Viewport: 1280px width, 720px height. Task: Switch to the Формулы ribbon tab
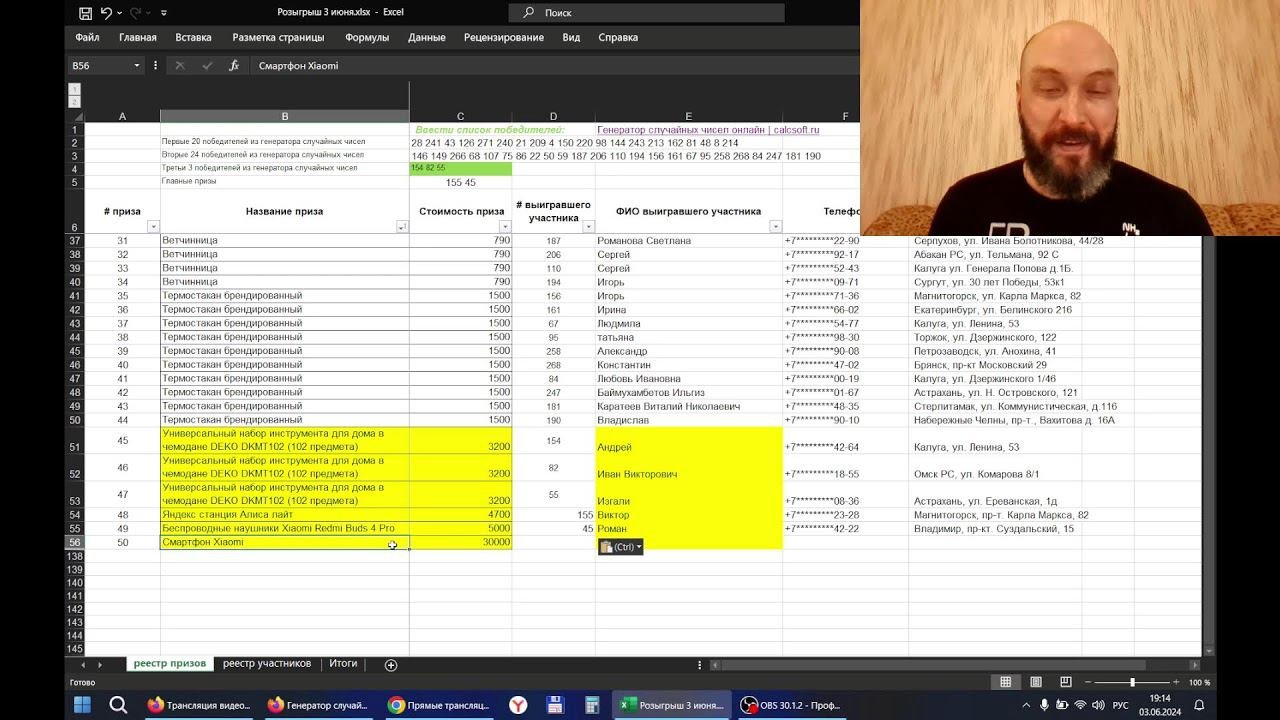(x=367, y=37)
